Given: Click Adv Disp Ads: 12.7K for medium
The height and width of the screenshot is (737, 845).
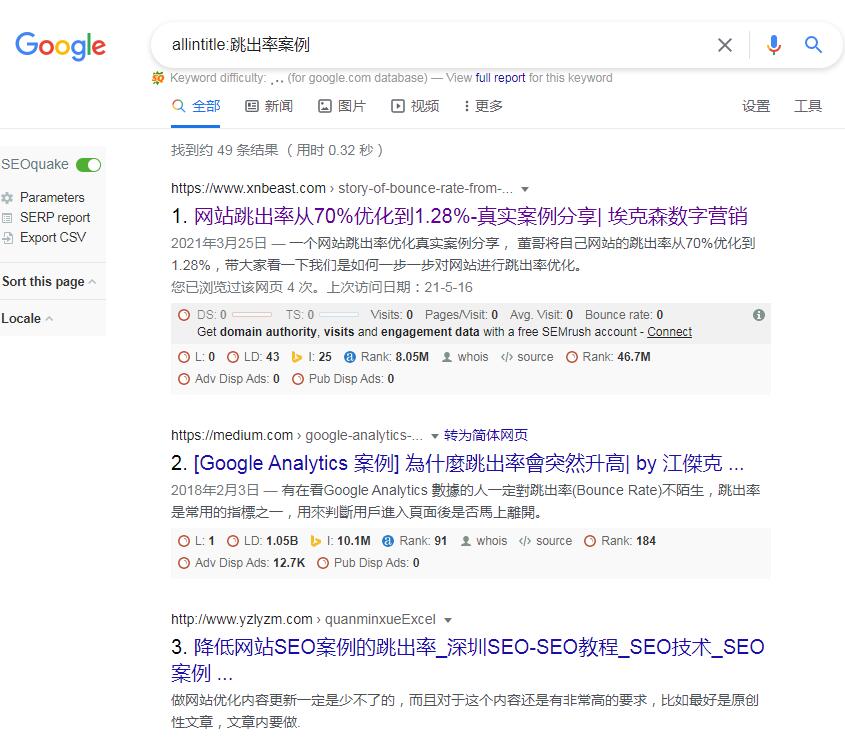Looking at the screenshot, I should click(x=241, y=563).
